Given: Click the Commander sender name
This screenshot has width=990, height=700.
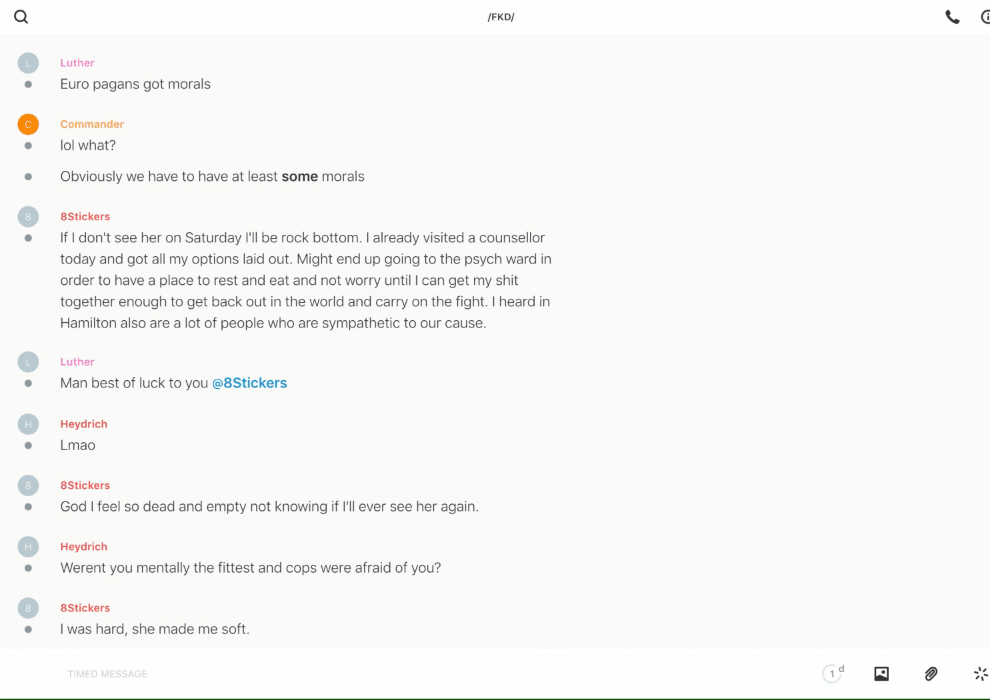Looking at the screenshot, I should 92,124.
